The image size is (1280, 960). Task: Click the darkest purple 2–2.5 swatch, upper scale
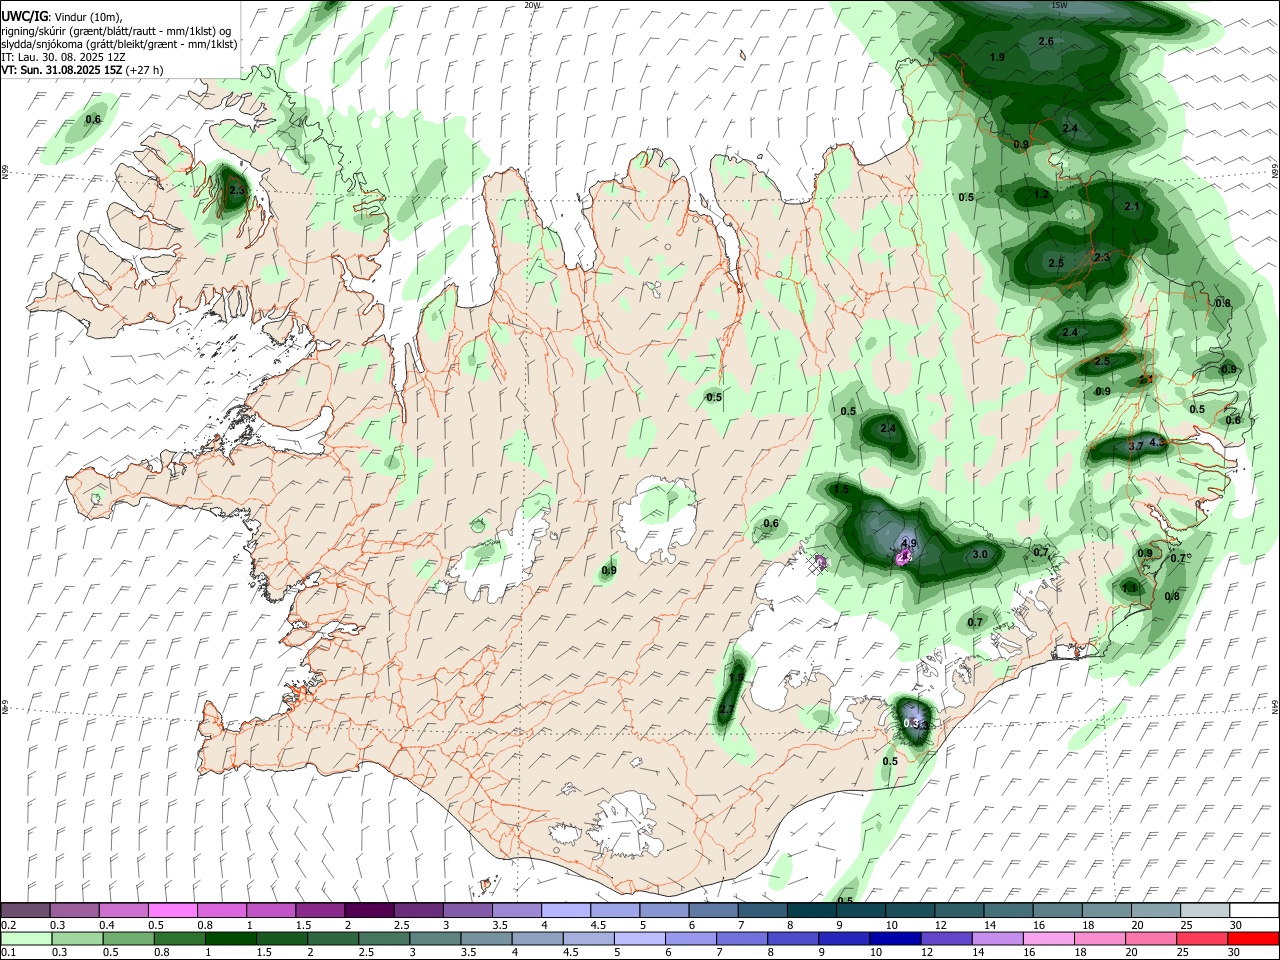tap(368, 910)
